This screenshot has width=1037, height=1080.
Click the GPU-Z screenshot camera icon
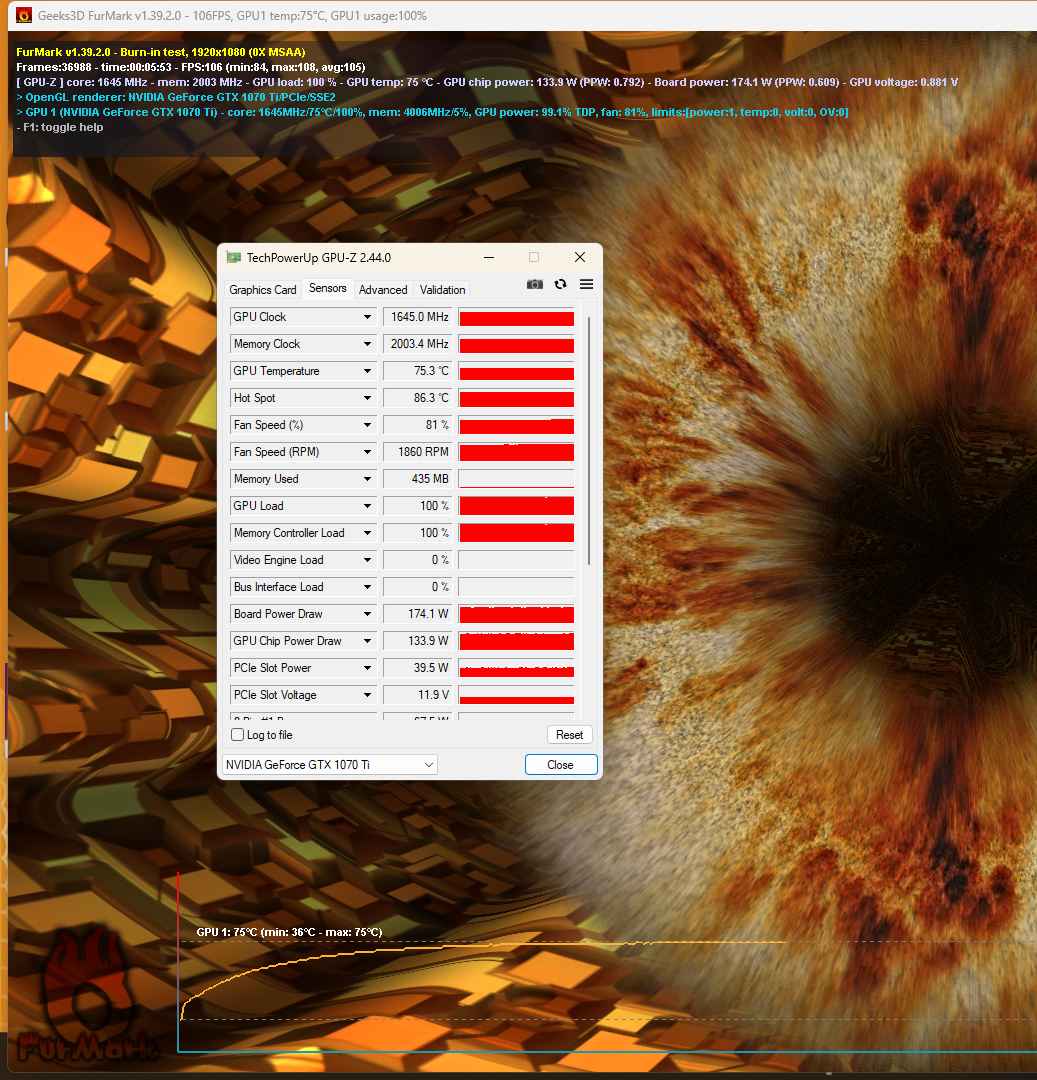click(534, 284)
